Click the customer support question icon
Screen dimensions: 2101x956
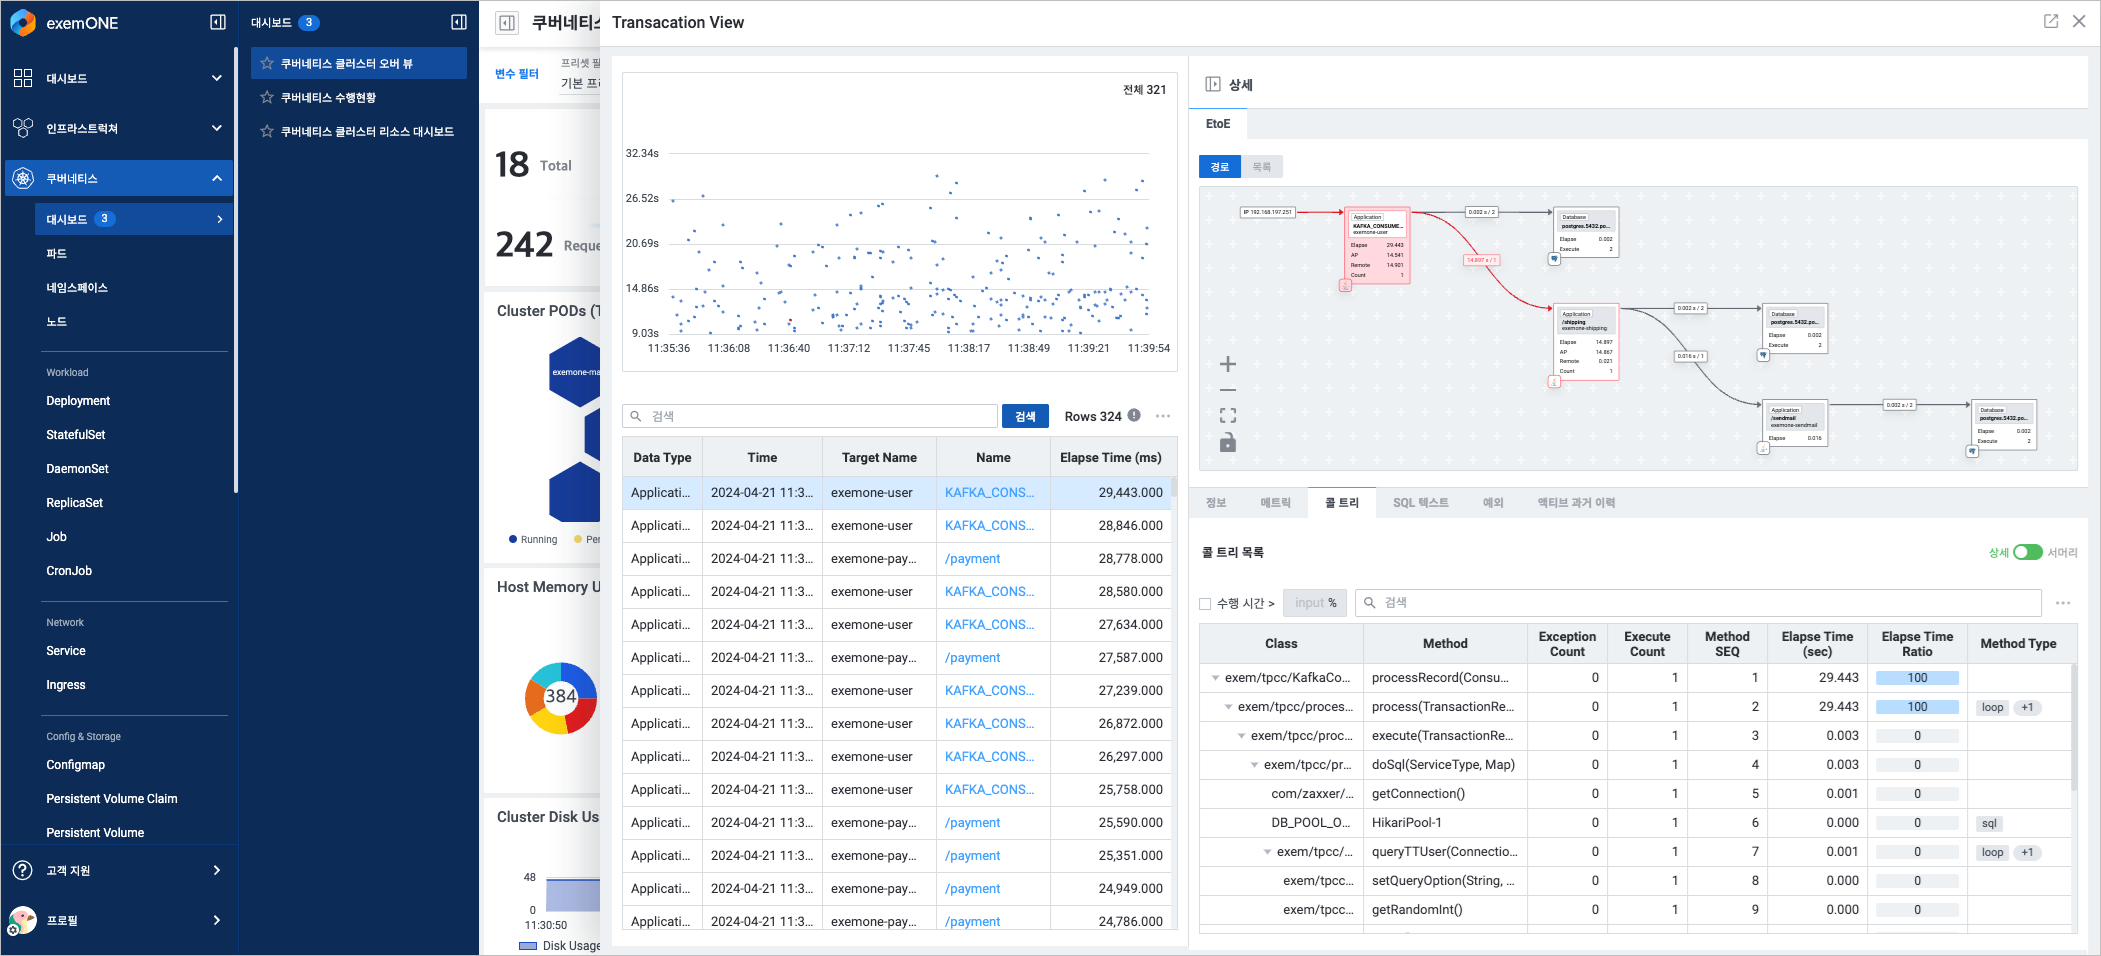tap(22, 870)
